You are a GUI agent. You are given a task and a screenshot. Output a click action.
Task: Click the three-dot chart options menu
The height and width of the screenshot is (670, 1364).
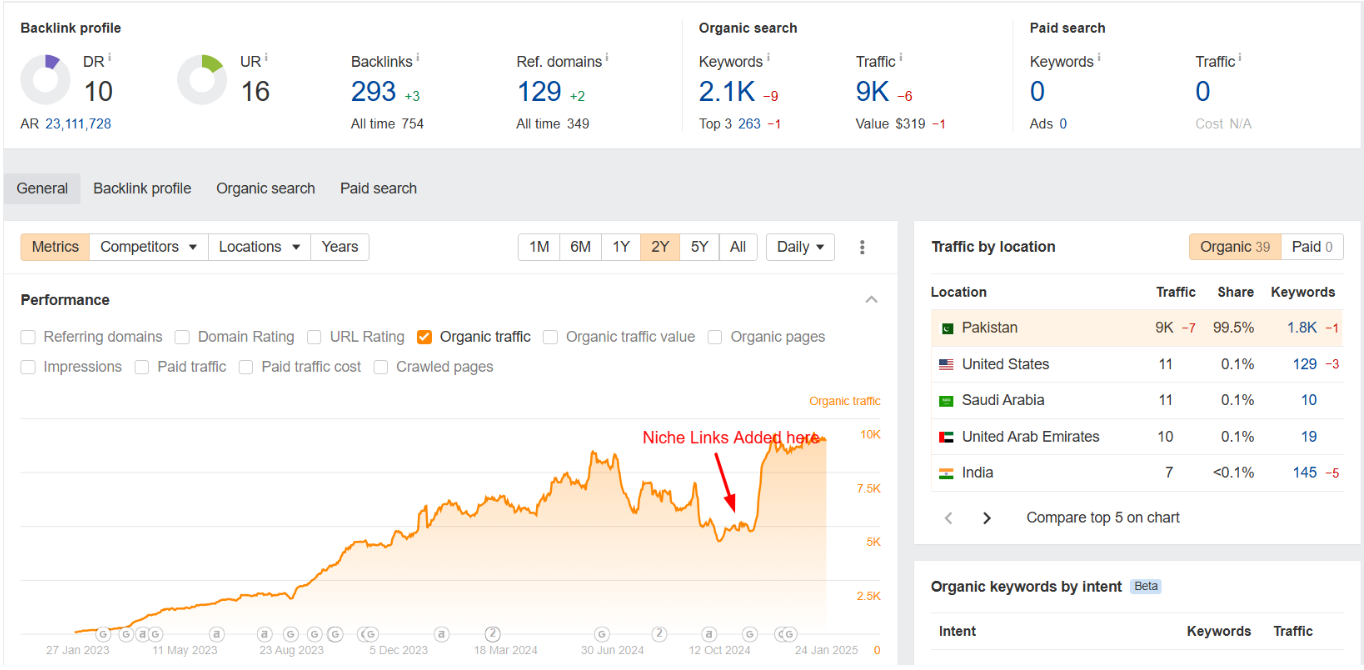click(x=862, y=247)
